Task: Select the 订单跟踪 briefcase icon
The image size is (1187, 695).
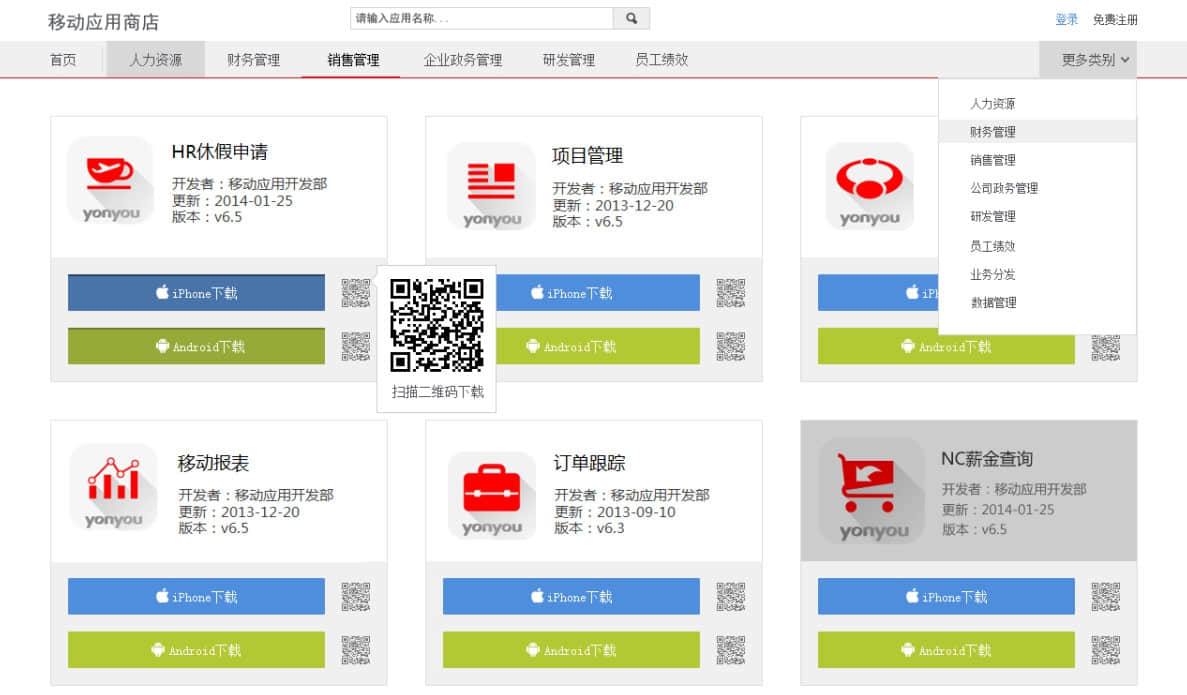Action: tap(491, 495)
